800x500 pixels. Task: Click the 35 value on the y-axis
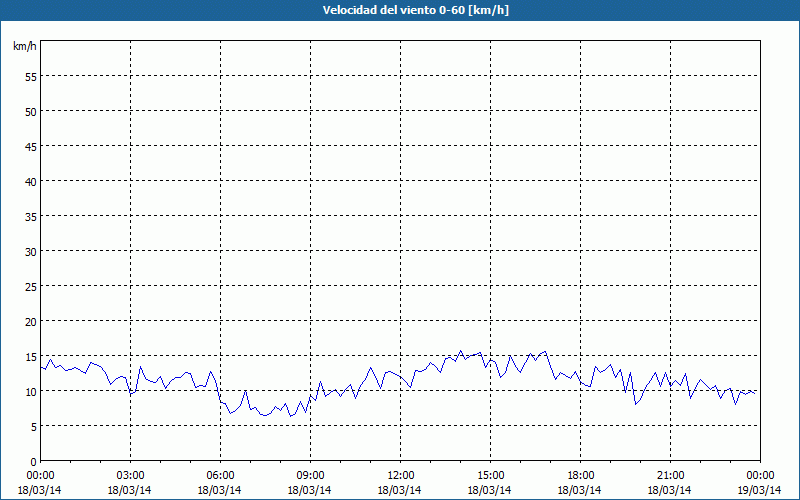31,217
